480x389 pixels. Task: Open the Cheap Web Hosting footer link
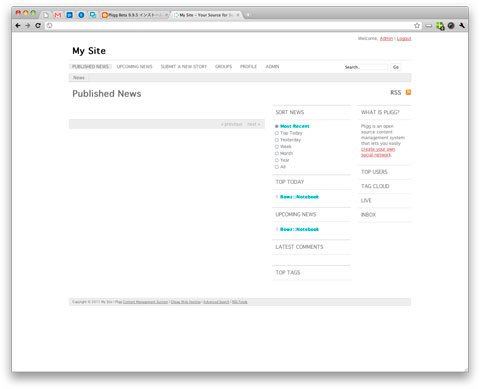186,302
